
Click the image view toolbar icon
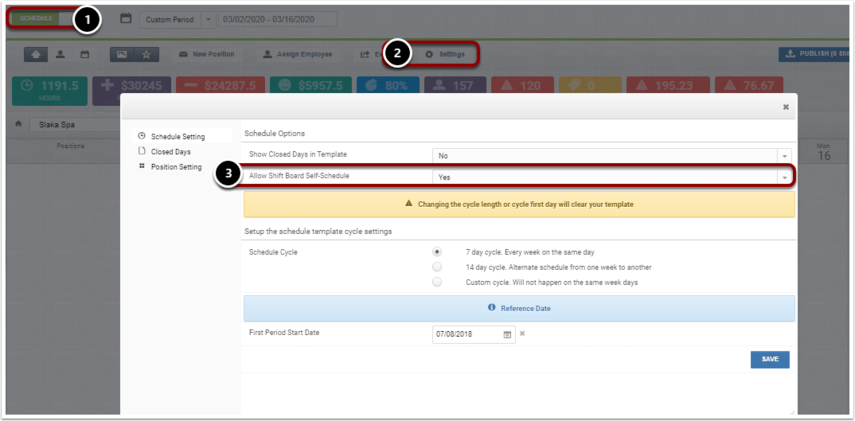[x=122, y=55]
